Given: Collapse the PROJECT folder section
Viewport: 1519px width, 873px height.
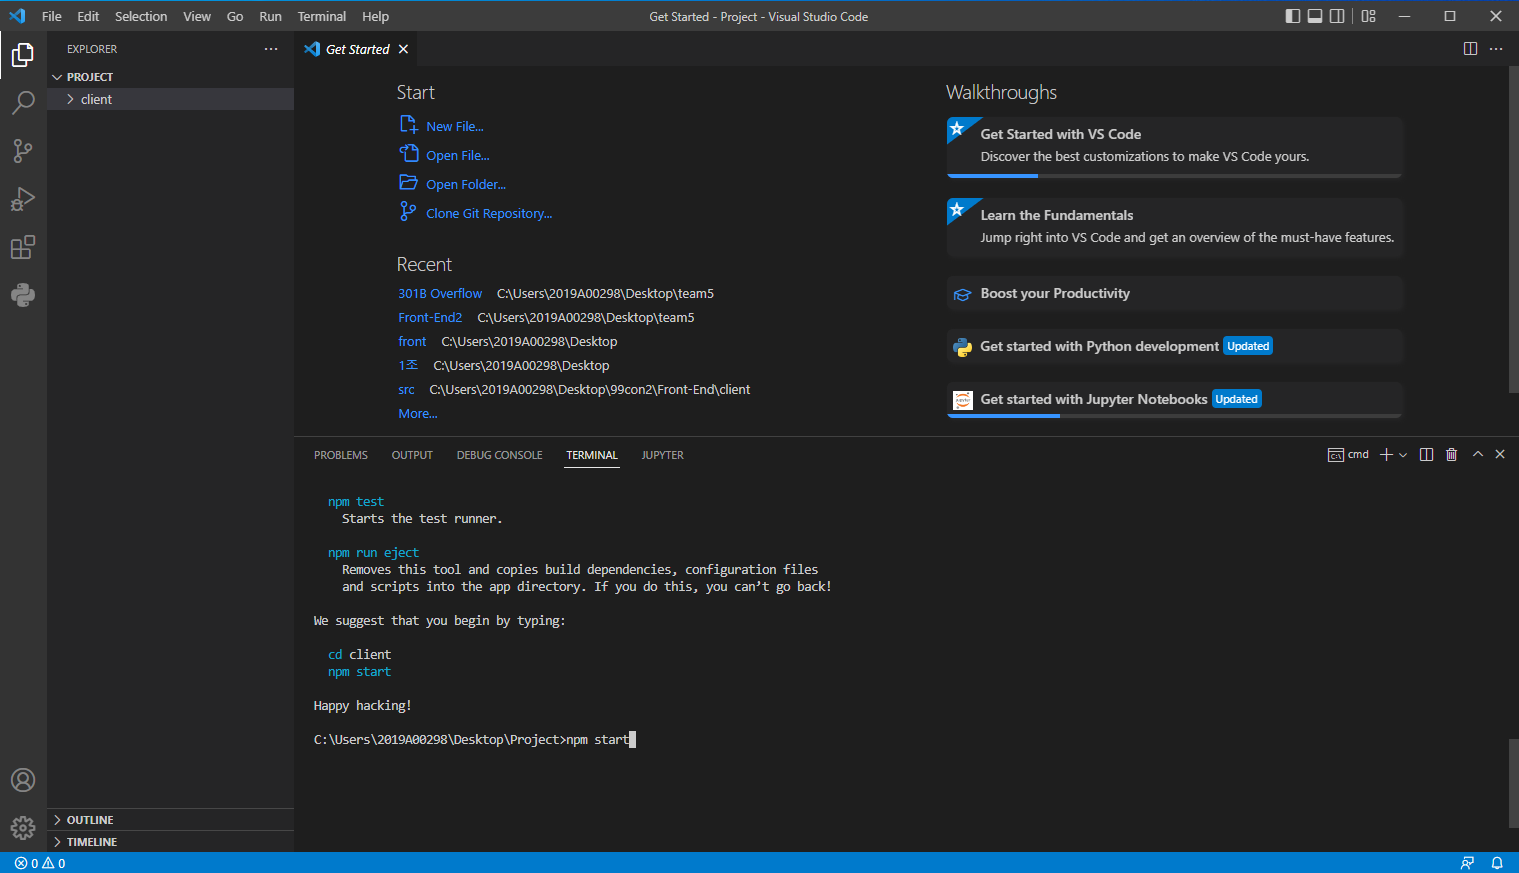Looking at the screenshot, I should click(x=170, y=77).
